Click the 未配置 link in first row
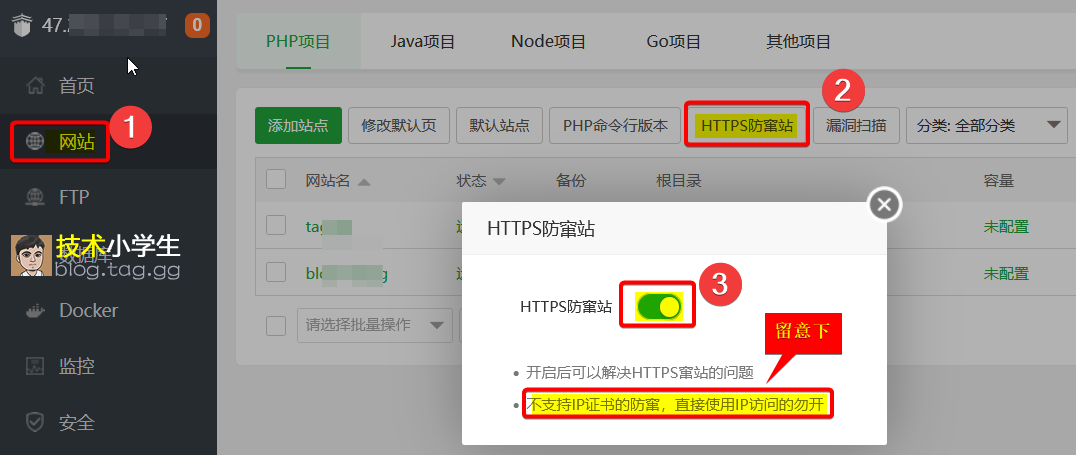The height and width of the screenshot is (455, 1076). pyautogui.click(x=1006, y=226)
